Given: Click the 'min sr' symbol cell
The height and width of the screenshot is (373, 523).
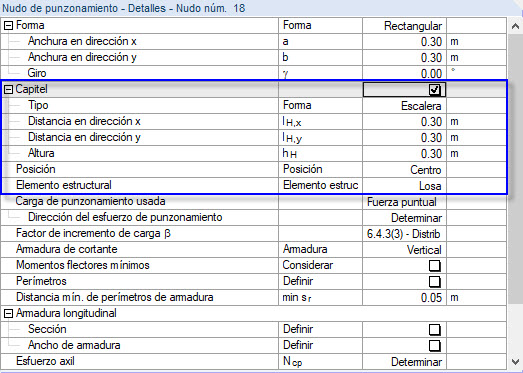Looking at the screenshot, I should [x=321, y=298].
